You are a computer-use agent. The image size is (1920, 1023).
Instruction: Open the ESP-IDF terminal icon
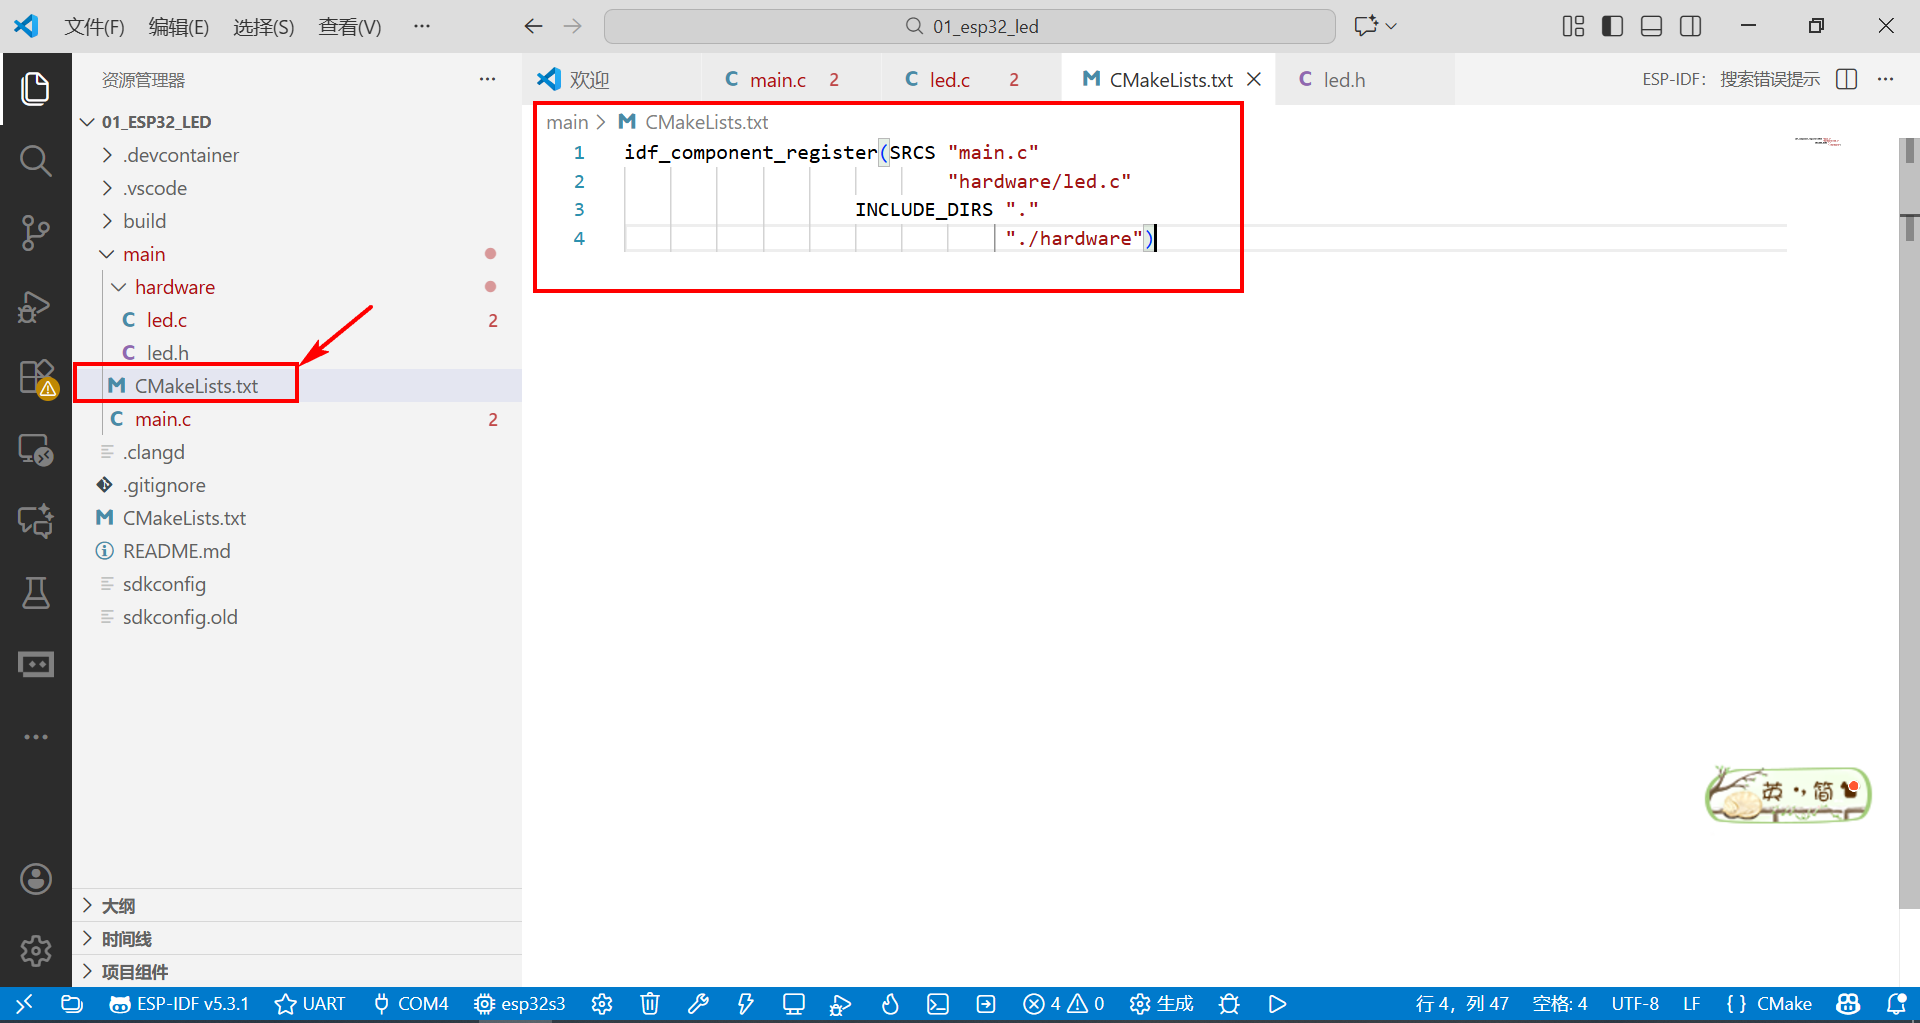[938, 1003]
